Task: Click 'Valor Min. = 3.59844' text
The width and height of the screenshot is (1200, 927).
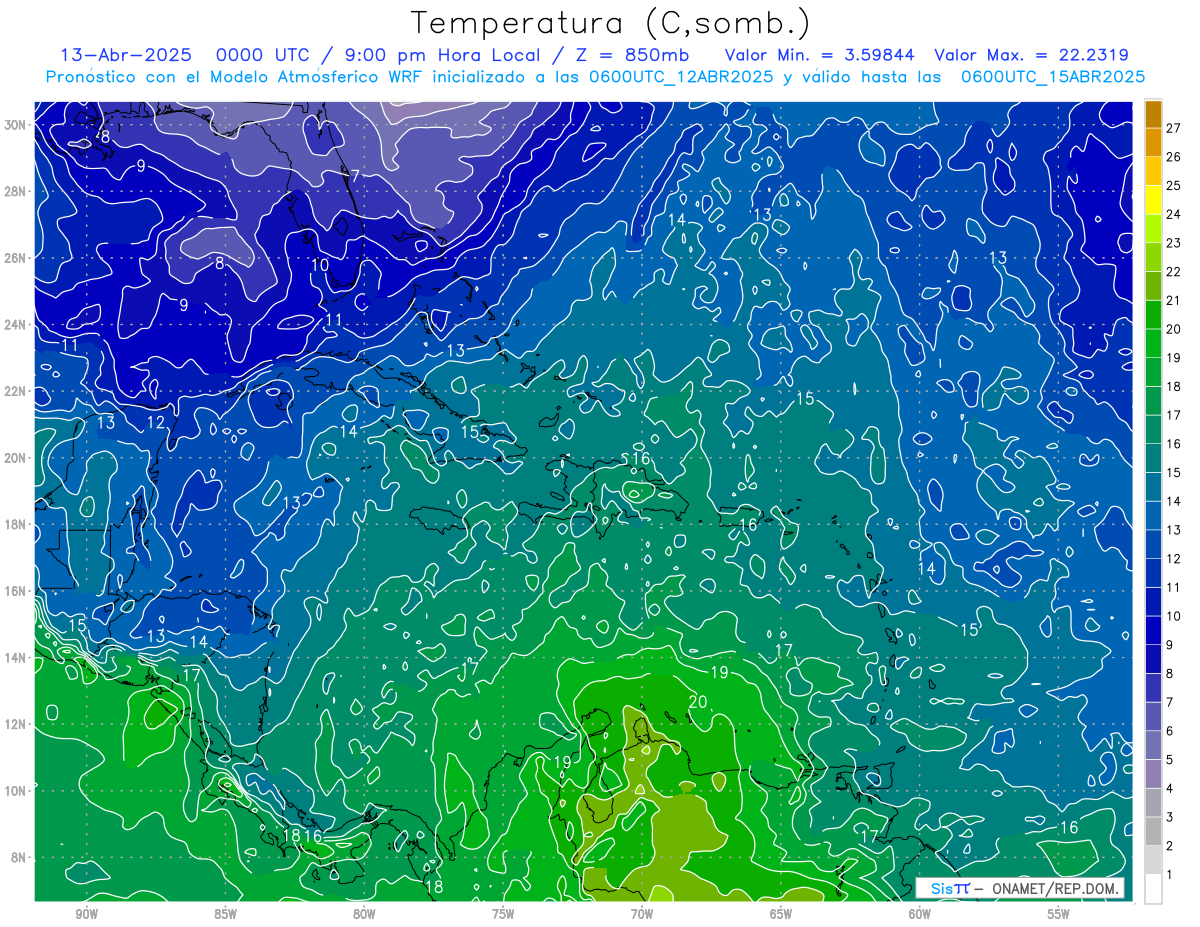Action: coord(821,55)
